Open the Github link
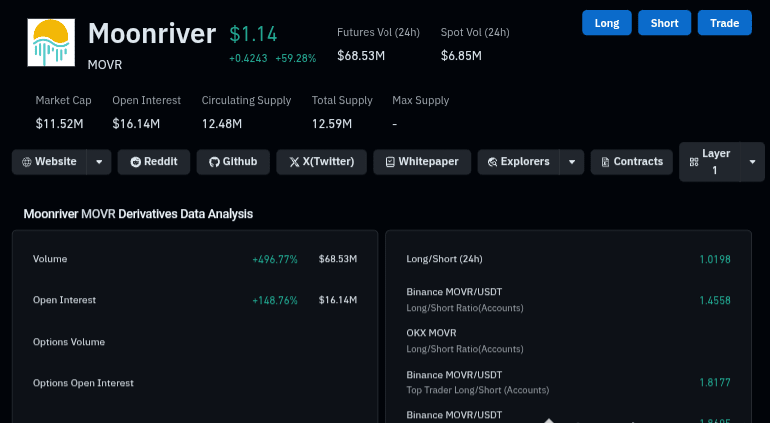Image resolution: width=770 pixels, height=423 pixels. 233,162
